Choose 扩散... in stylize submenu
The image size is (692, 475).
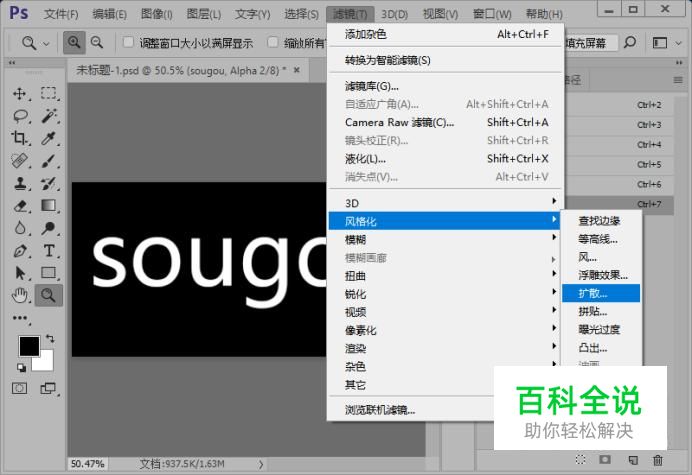pyautogui.click(x=601, y=293)
